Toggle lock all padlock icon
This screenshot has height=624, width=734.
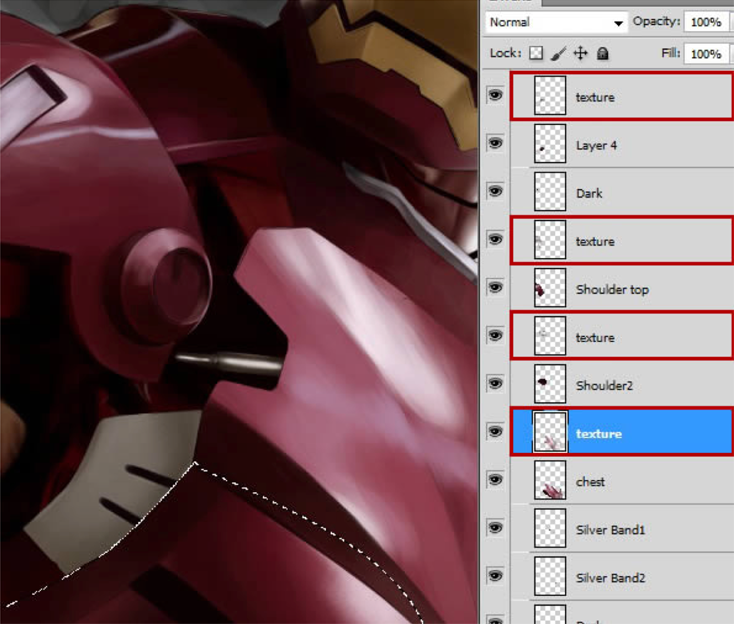603,54
